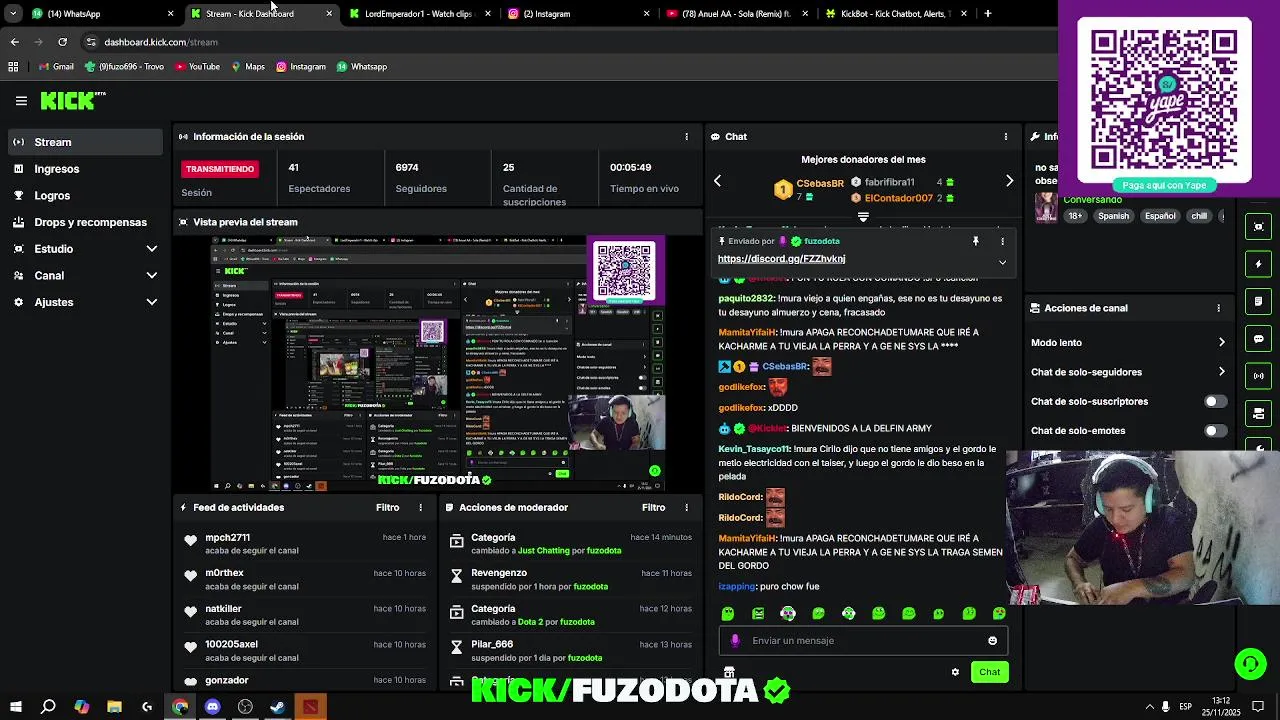Switch to Instagram browser tab
The image size is (1280, 720).
578,14
